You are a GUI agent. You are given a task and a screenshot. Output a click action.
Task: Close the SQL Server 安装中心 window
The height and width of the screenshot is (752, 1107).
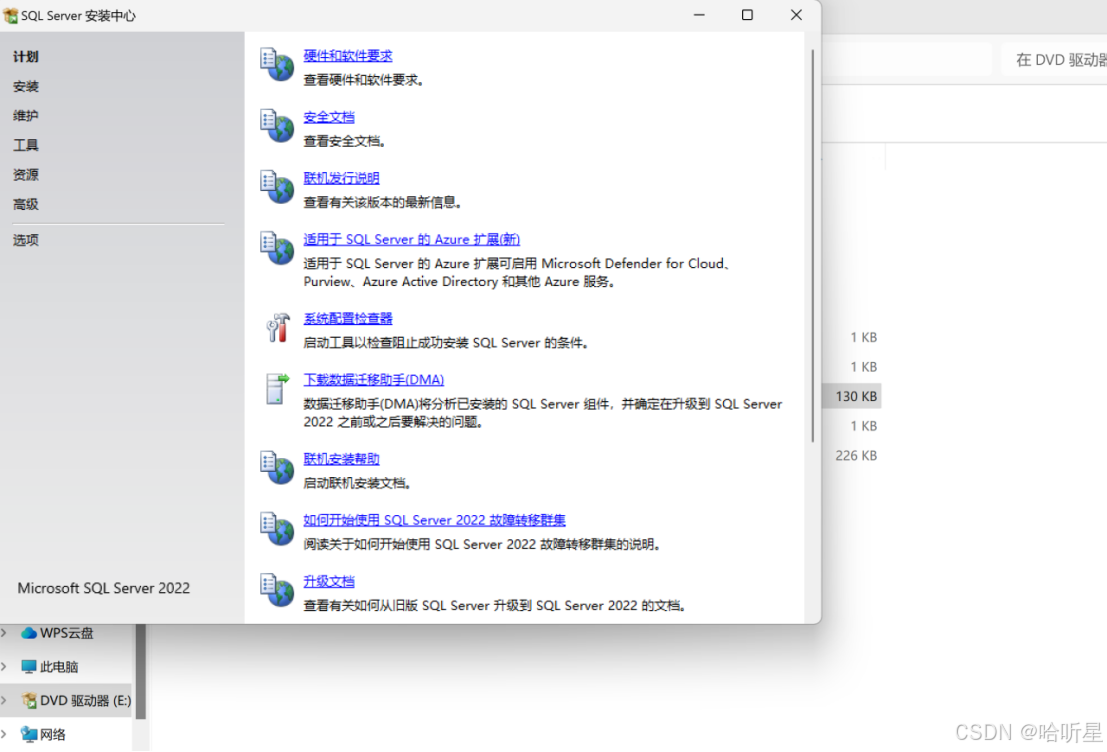coord(796,15)
